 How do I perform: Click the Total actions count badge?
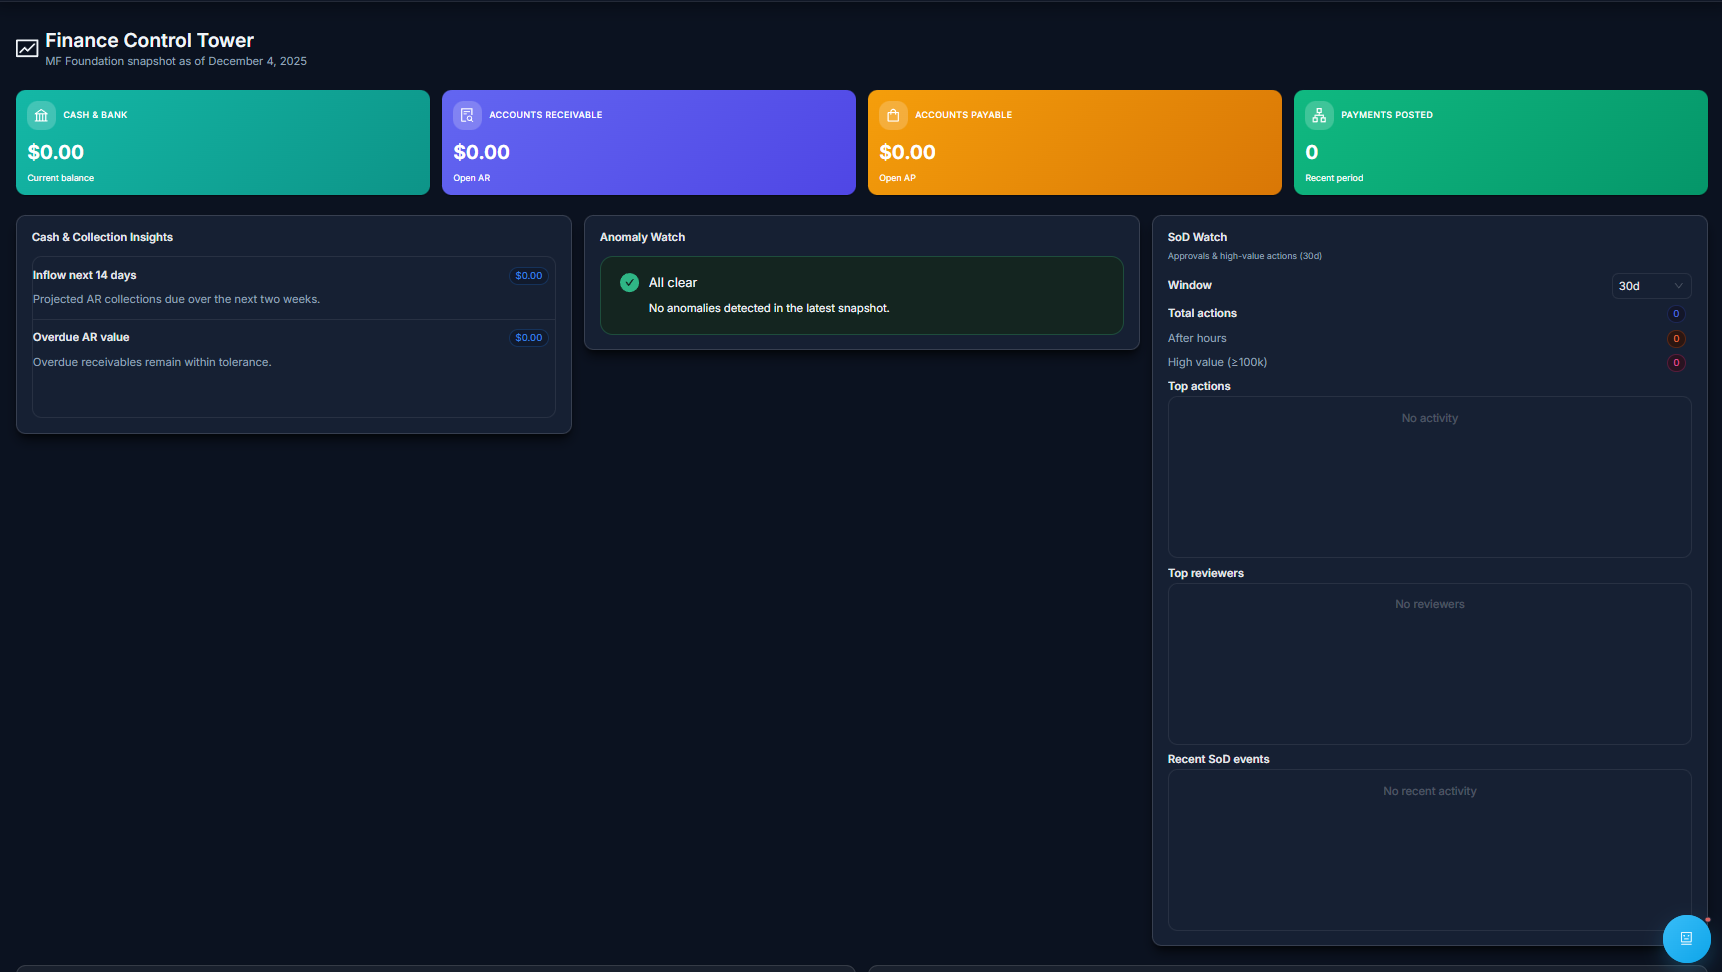pyautogui.click(x=1677, y=313)
